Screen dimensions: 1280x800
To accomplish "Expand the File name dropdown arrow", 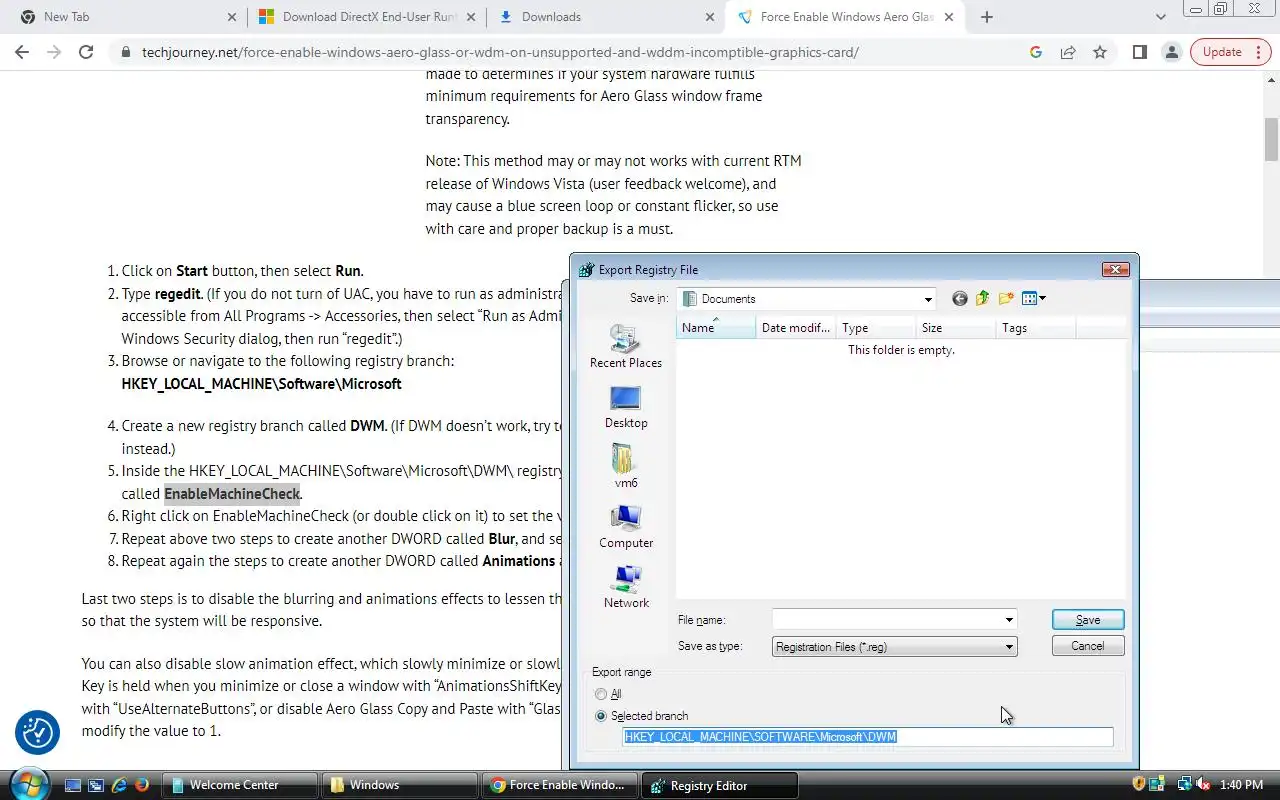I will tap(1009, 620).
